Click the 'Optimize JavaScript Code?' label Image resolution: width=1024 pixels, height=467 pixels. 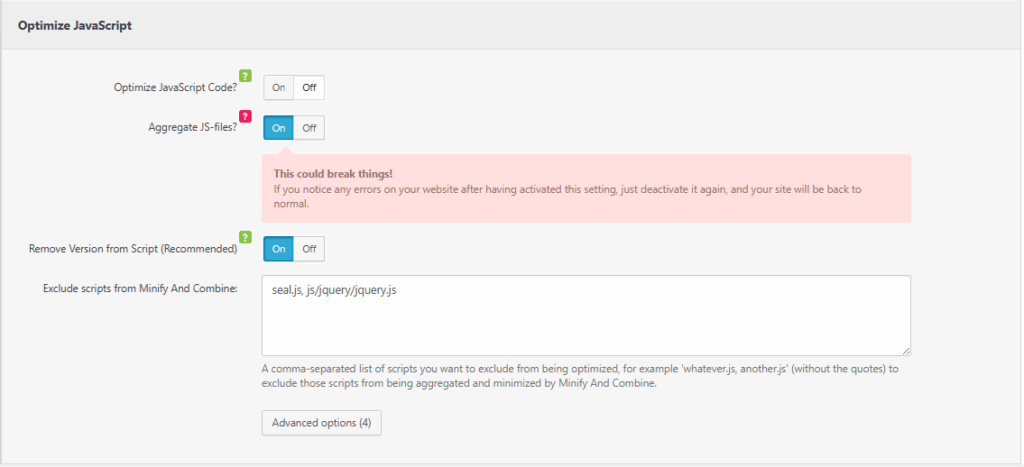[x=175, y=87]
